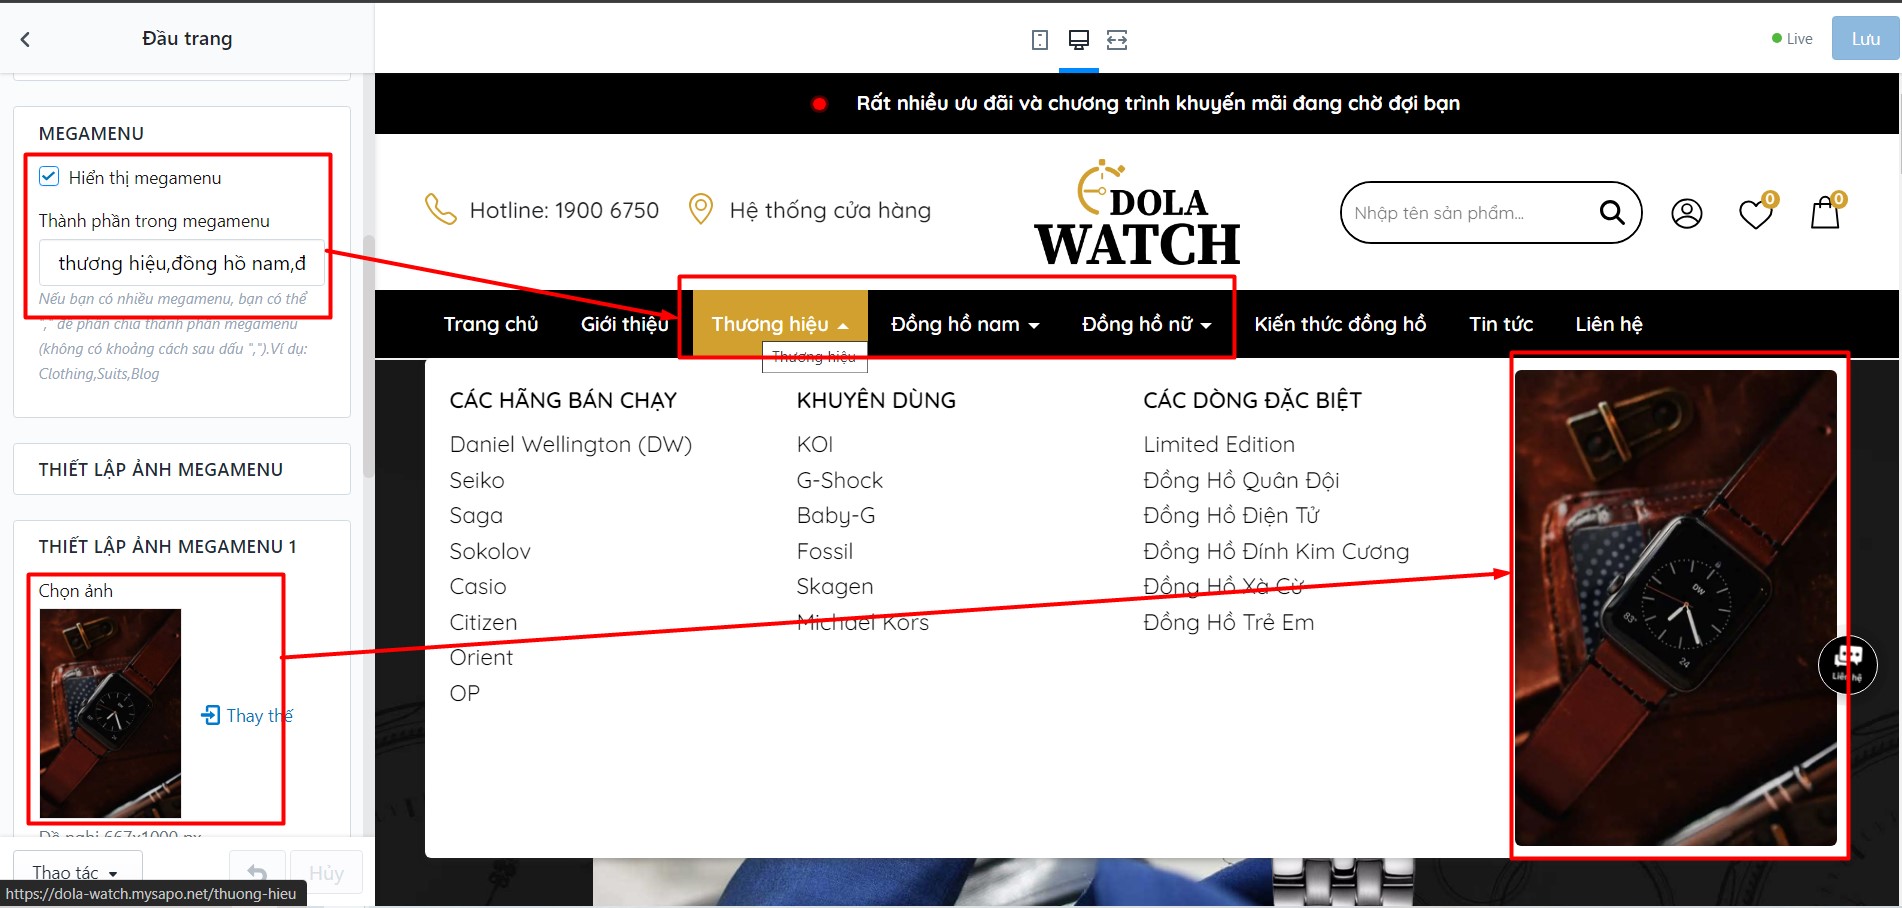Open the OP brand link
This screenshot has height=908, width=1902.
465,693
